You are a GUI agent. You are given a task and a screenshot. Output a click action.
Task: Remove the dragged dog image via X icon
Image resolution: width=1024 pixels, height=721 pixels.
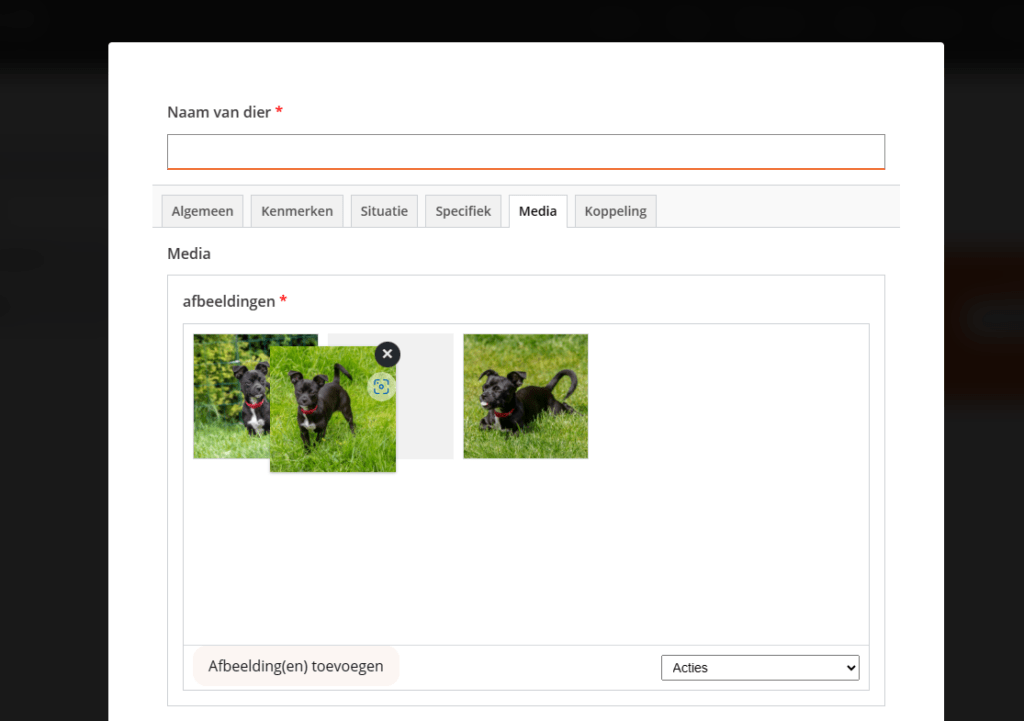point(387,354)
